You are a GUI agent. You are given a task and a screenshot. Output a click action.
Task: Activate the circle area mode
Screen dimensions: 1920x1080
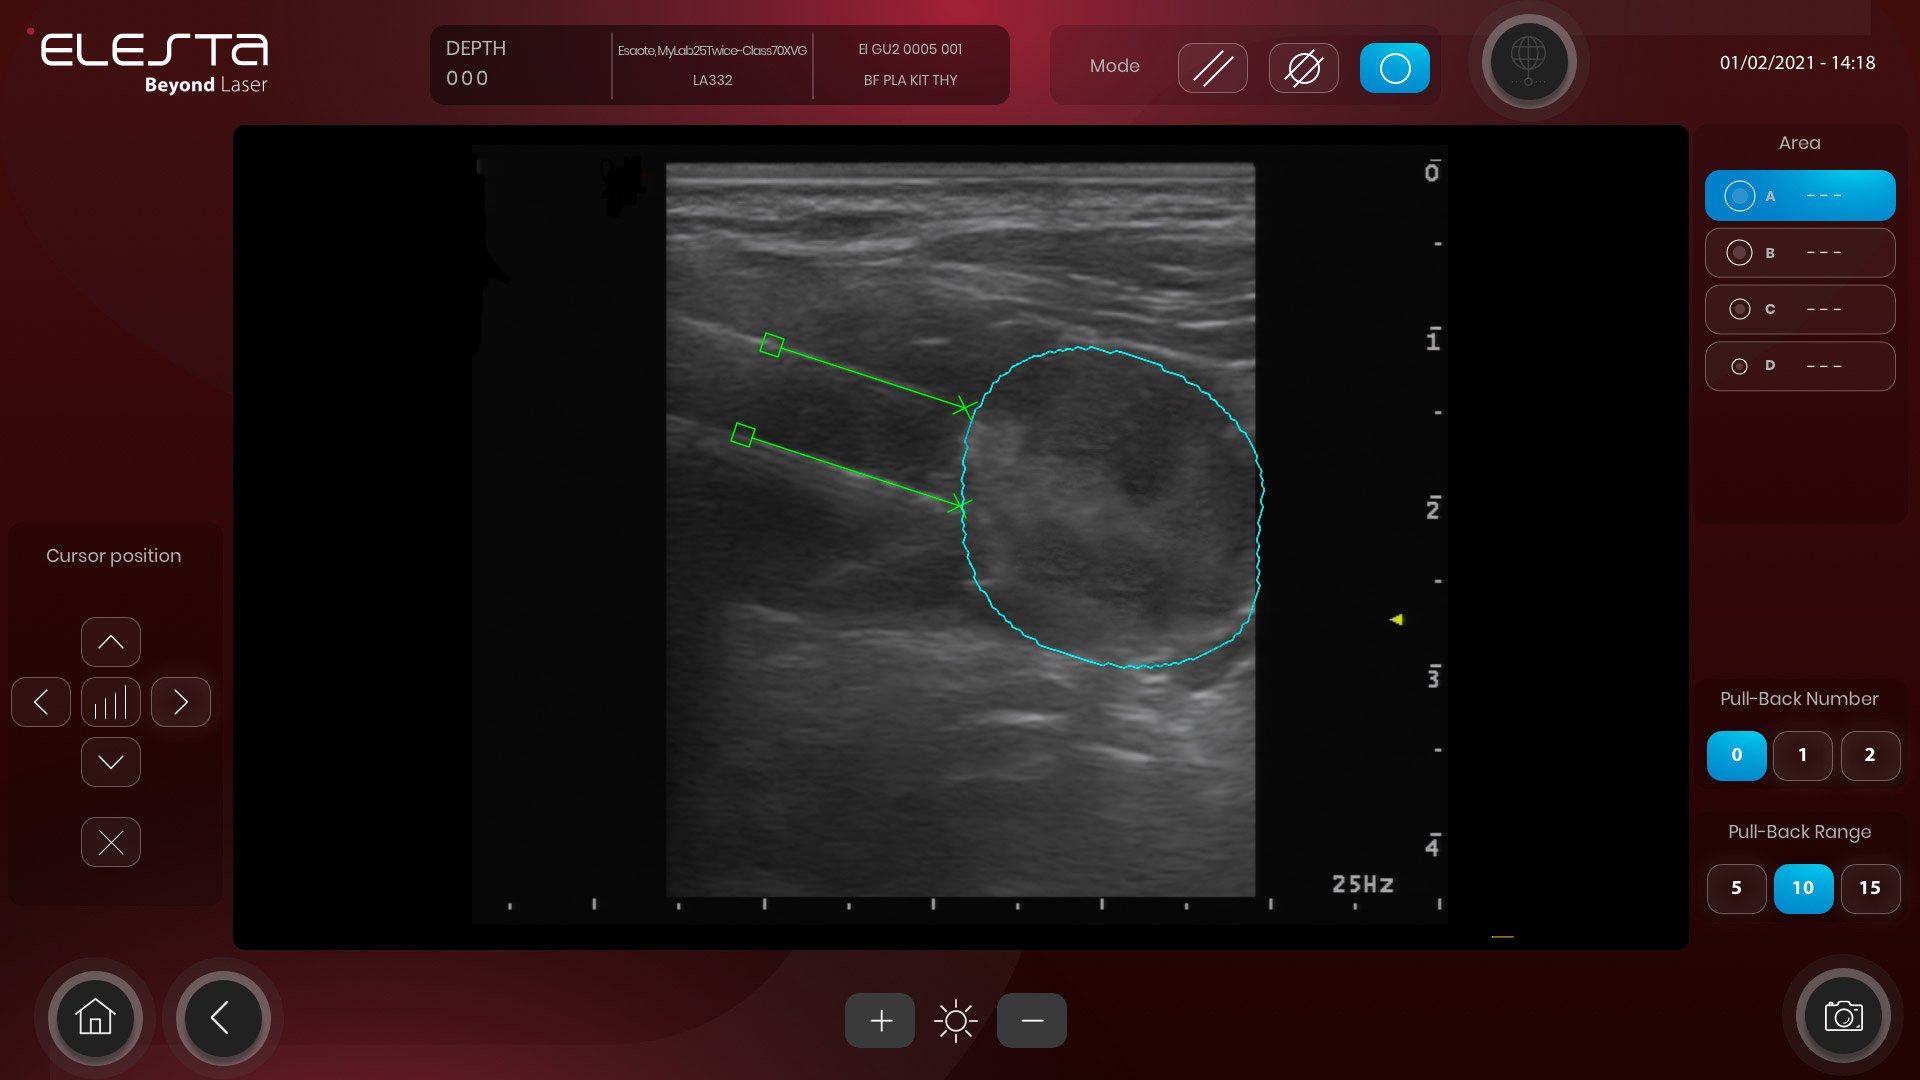[x=1394, y=68]
